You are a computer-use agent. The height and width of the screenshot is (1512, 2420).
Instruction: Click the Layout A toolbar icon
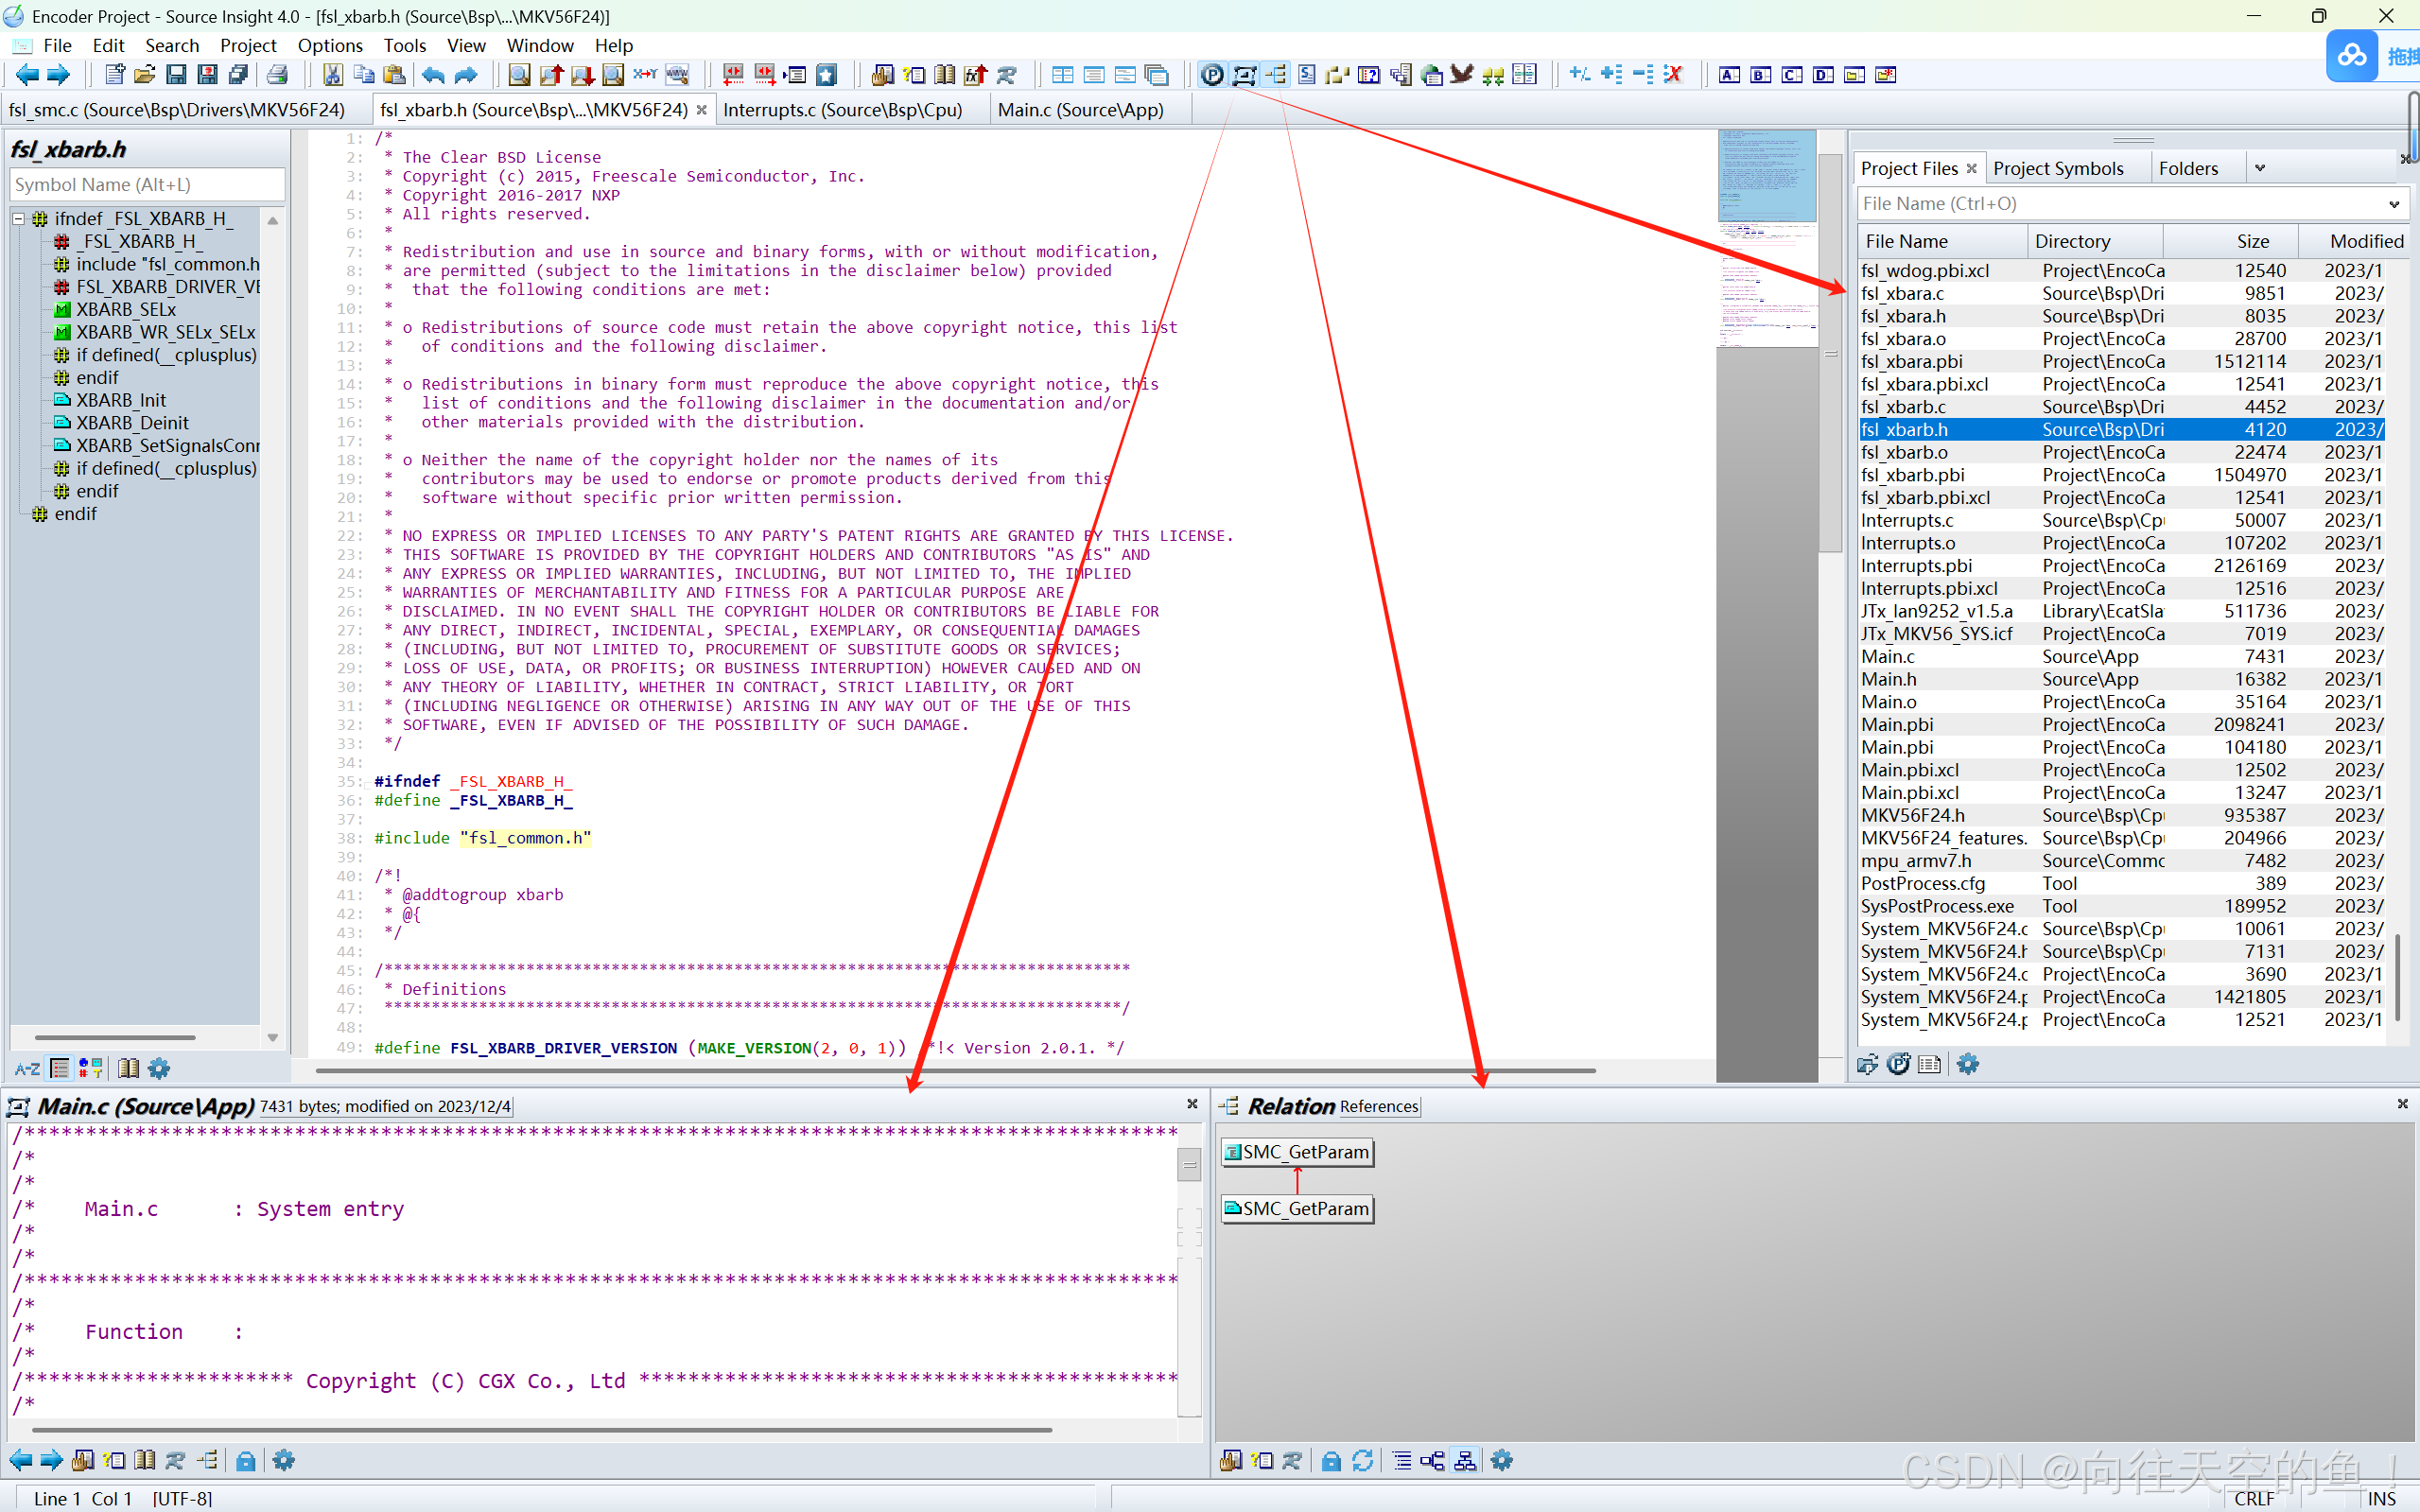(x=1729, y=75)
